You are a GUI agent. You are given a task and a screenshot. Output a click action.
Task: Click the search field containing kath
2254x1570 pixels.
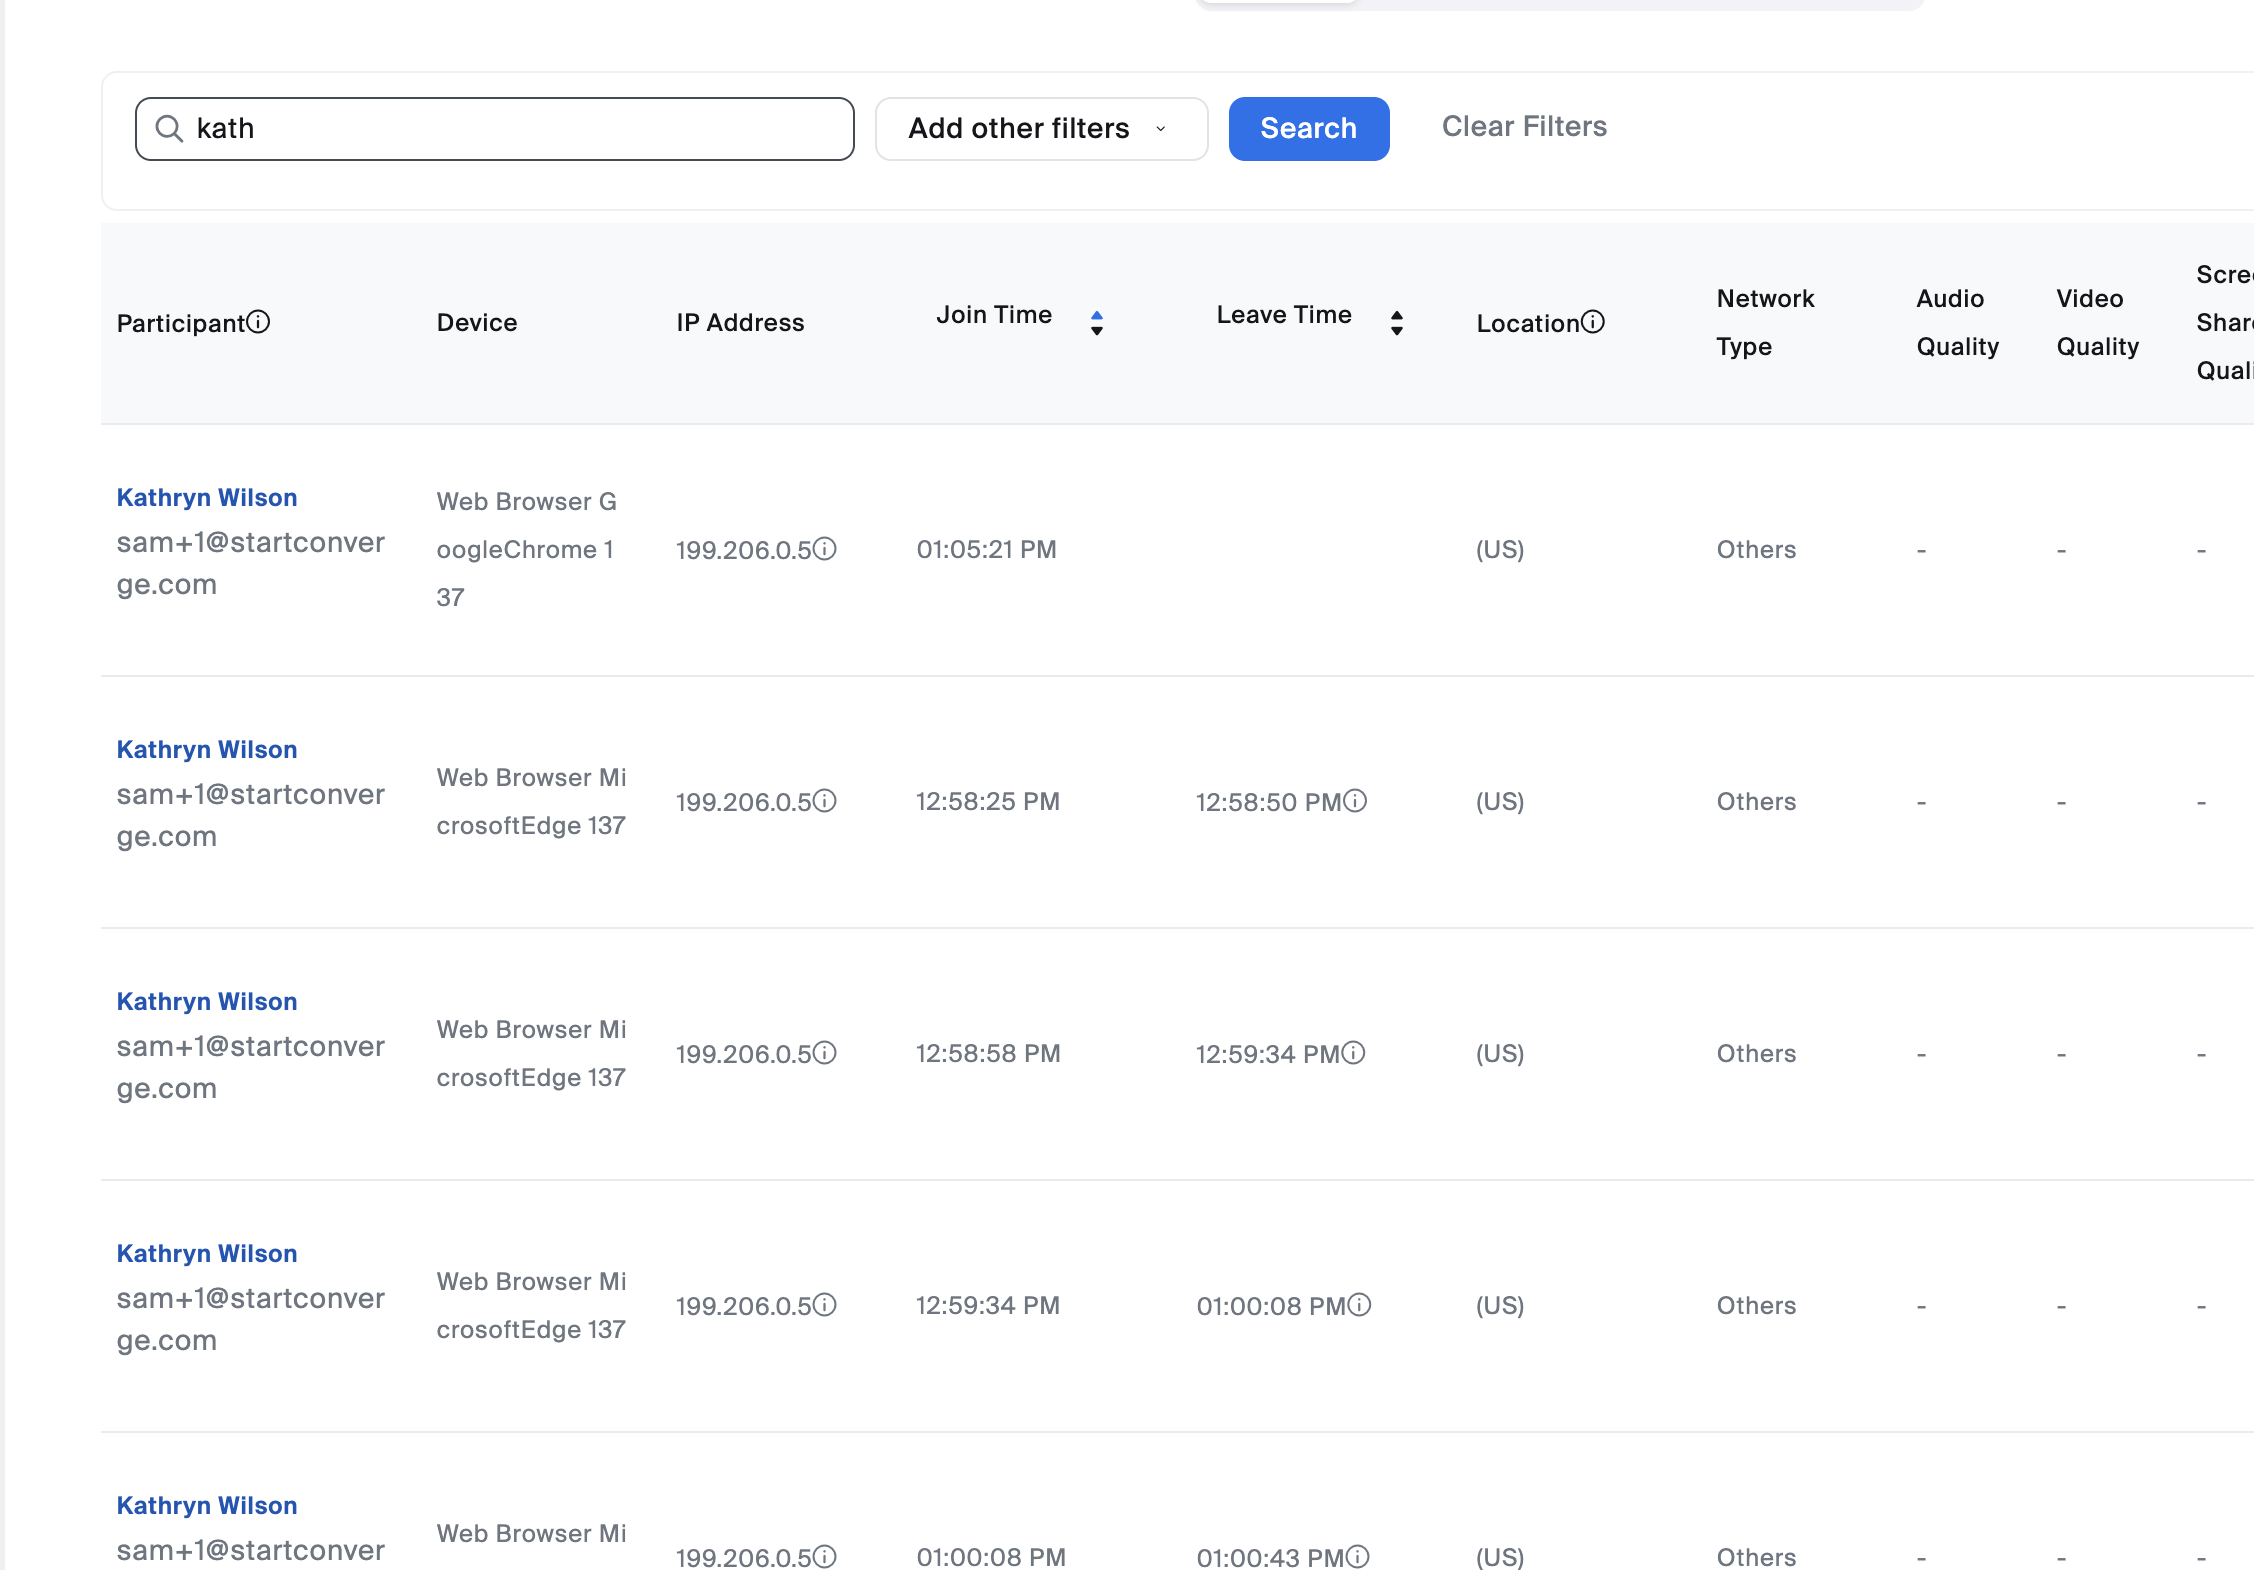point(520,129)
